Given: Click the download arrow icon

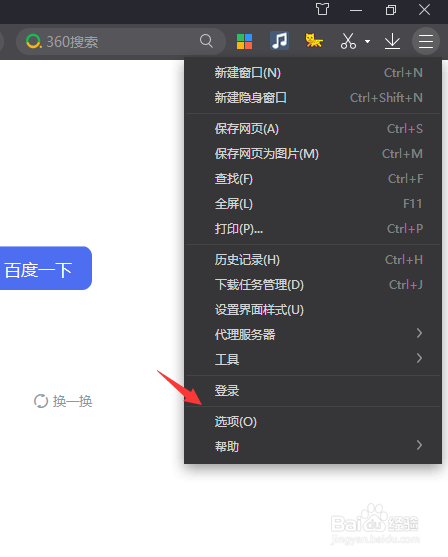Looking at the screenshot, I should (392, 41).
